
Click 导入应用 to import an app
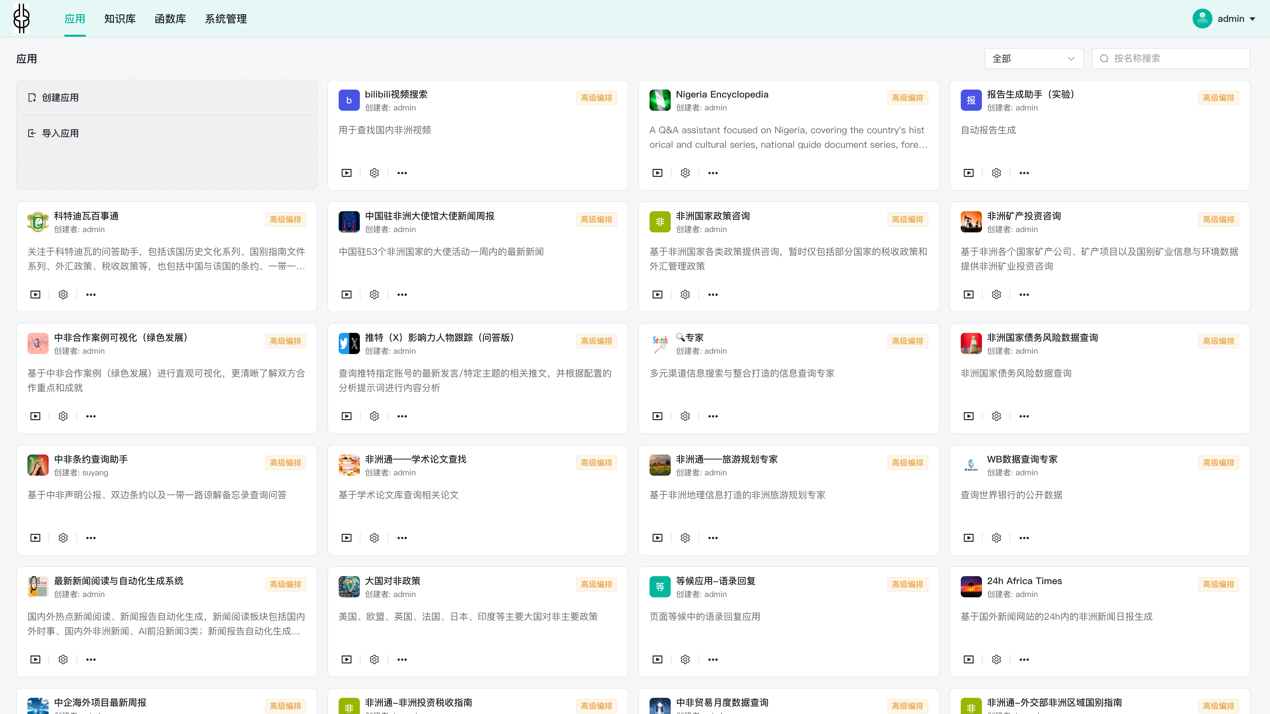[61, 133]
